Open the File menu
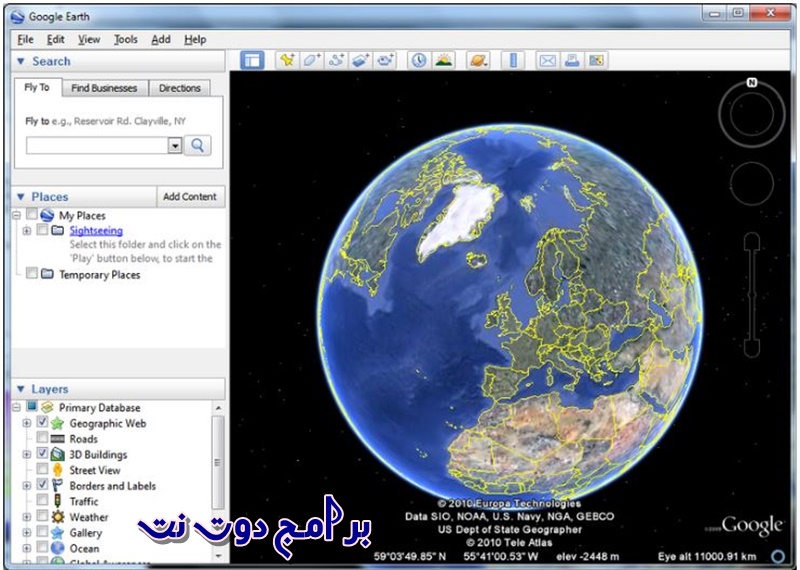Viewport: 800px width, 570px height. coord(26,39)
